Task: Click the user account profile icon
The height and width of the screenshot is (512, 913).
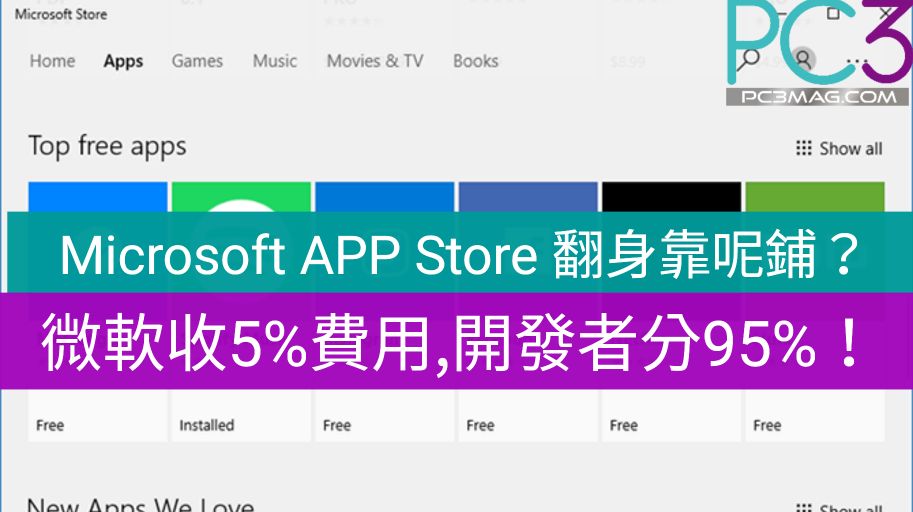Action: tap(803, 59)
